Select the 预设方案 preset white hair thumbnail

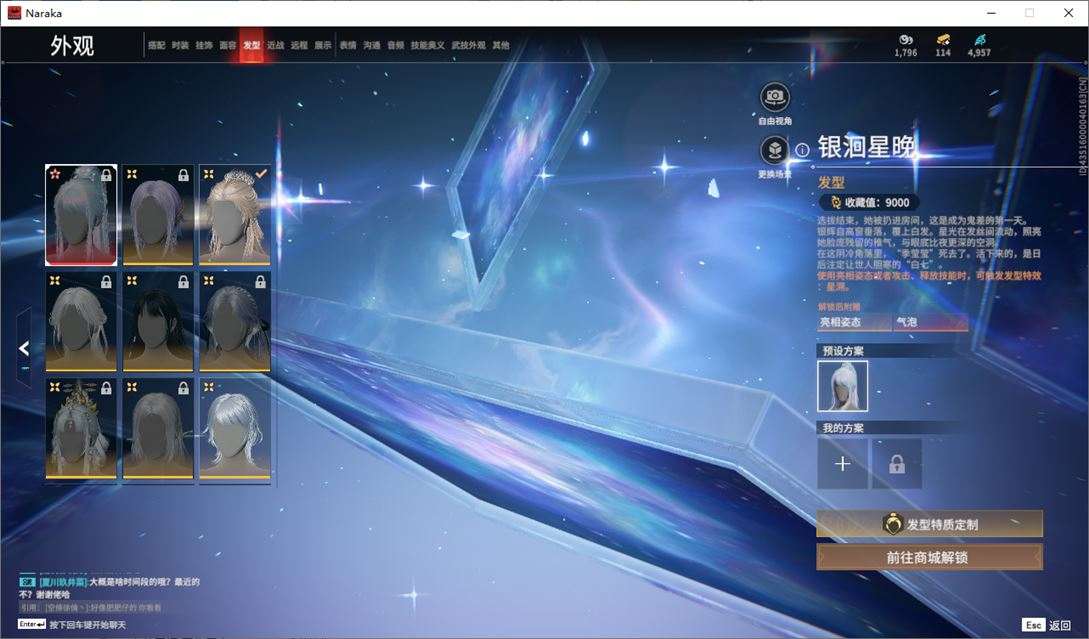[x=842, y=386]
